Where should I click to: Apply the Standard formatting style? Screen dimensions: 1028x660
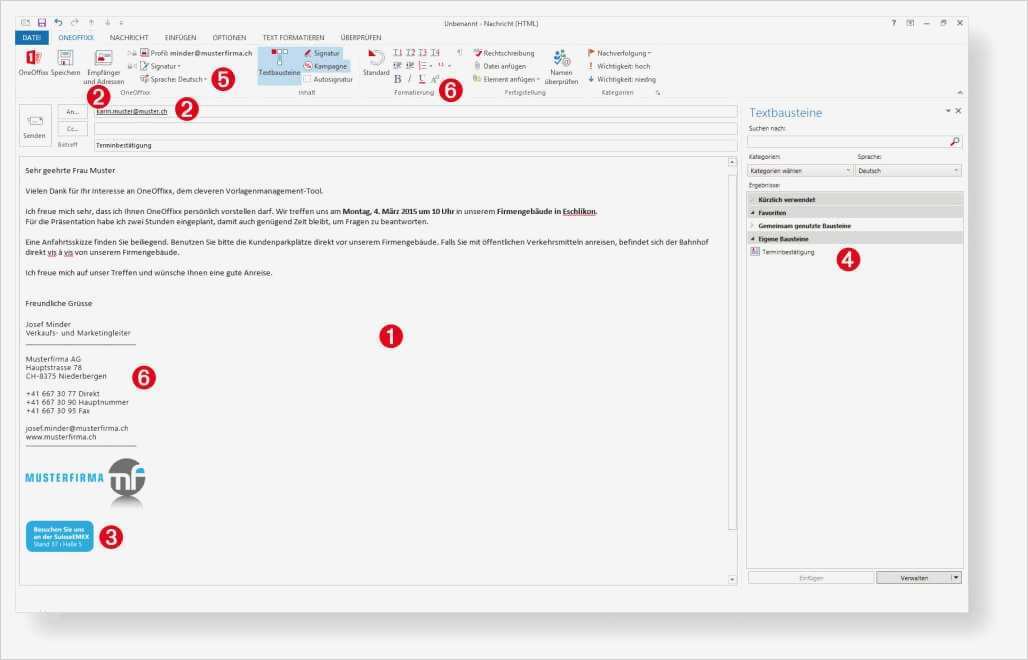tap(376, 63)
